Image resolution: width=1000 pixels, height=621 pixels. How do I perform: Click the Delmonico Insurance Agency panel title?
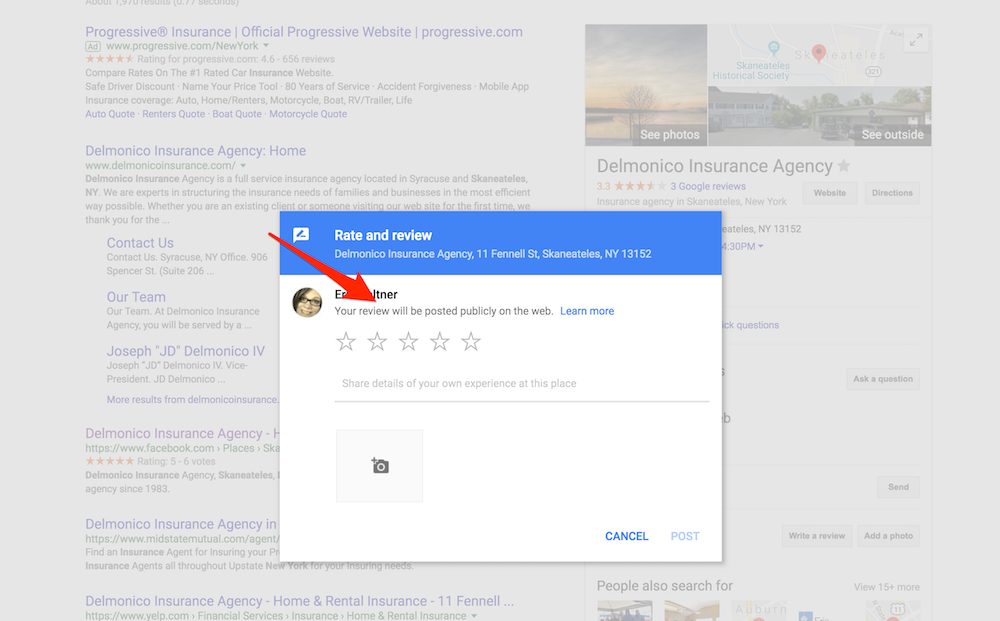tap(714, 166)
